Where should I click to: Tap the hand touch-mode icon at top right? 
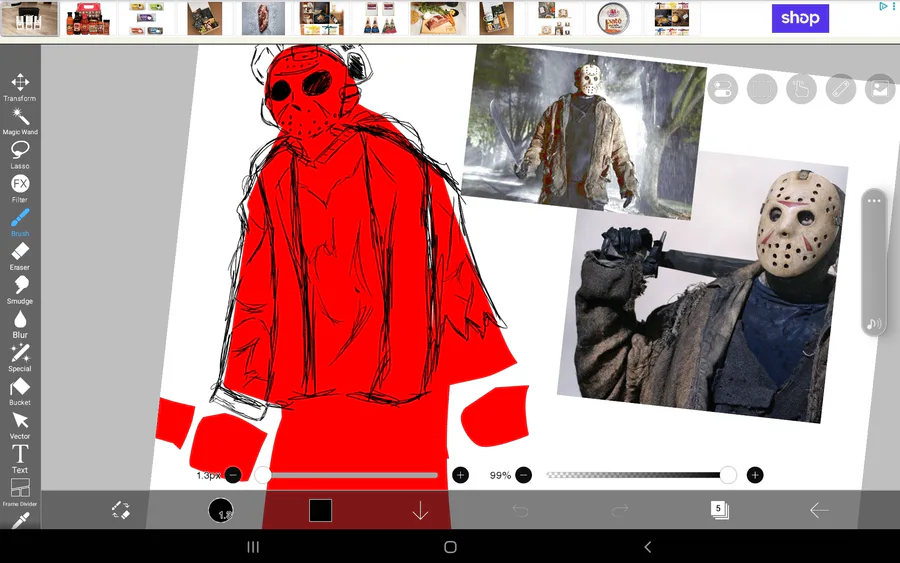(x=802, y=89)
